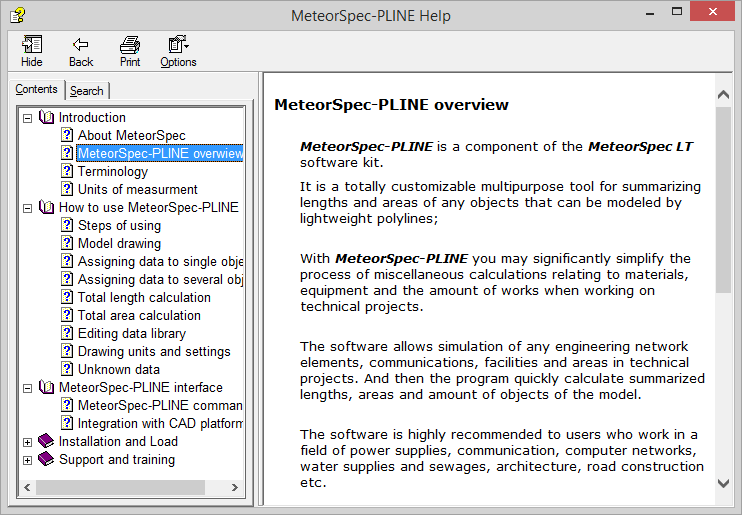
Task: Open the Model drawing topic
Action: 119,243
